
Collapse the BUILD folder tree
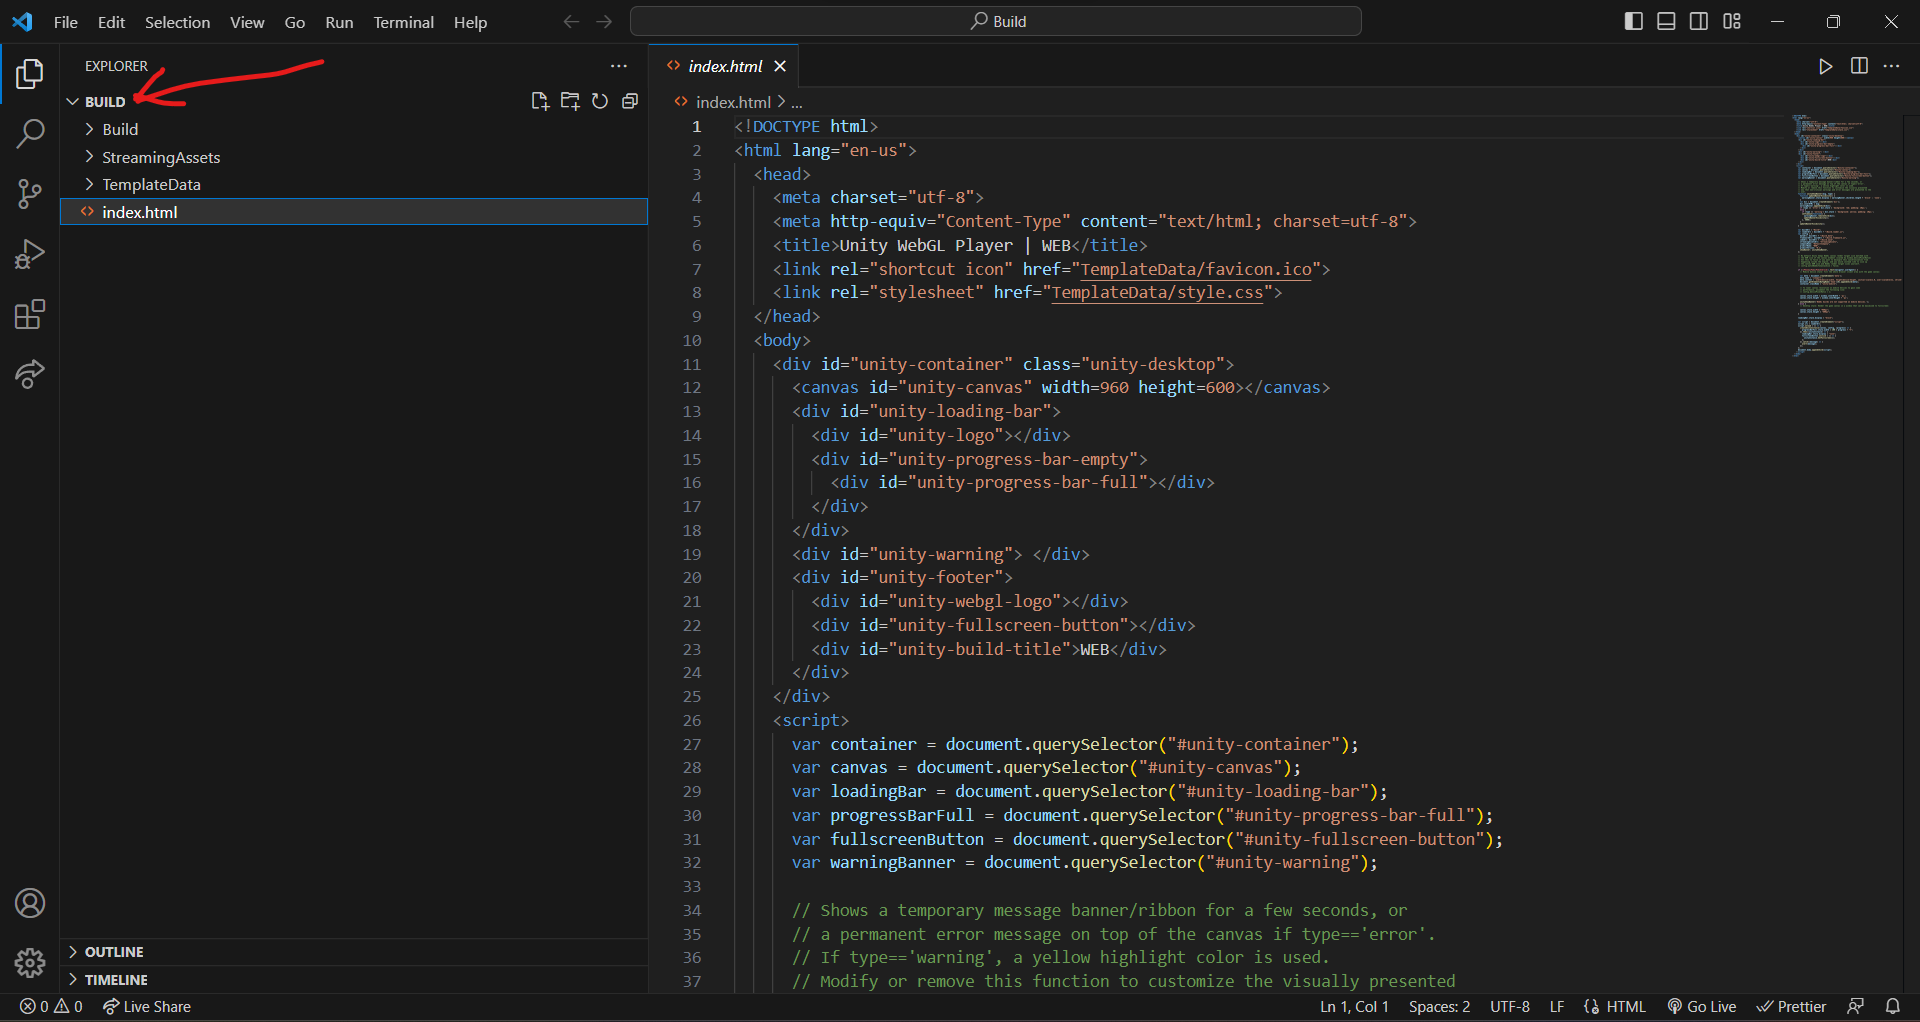(x=72, y=101)
